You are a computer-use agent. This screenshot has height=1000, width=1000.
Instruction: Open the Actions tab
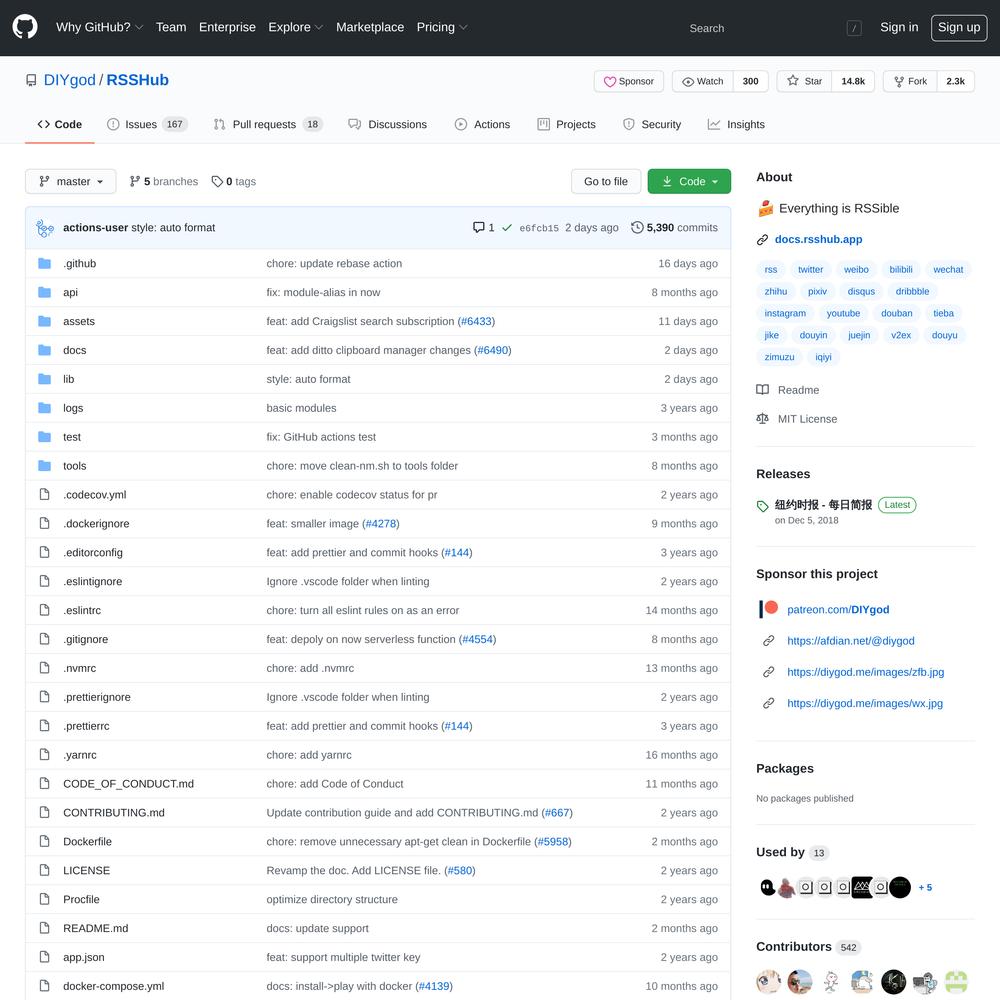(482, 124)
